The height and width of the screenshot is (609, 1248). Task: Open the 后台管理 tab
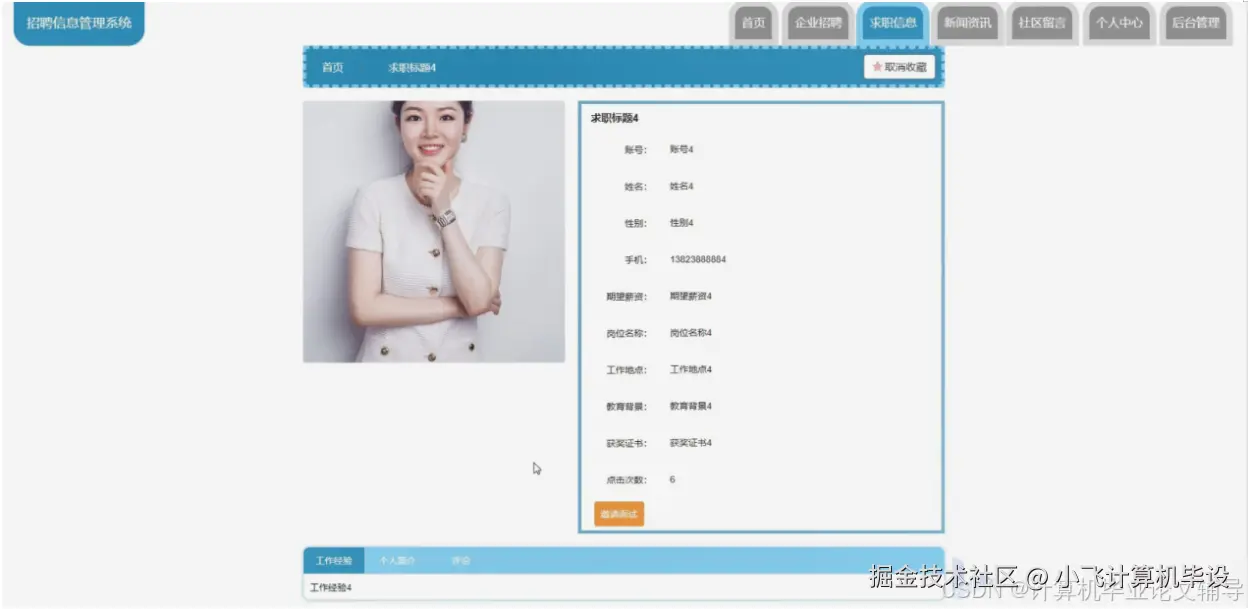click(x=1195, y=23)
